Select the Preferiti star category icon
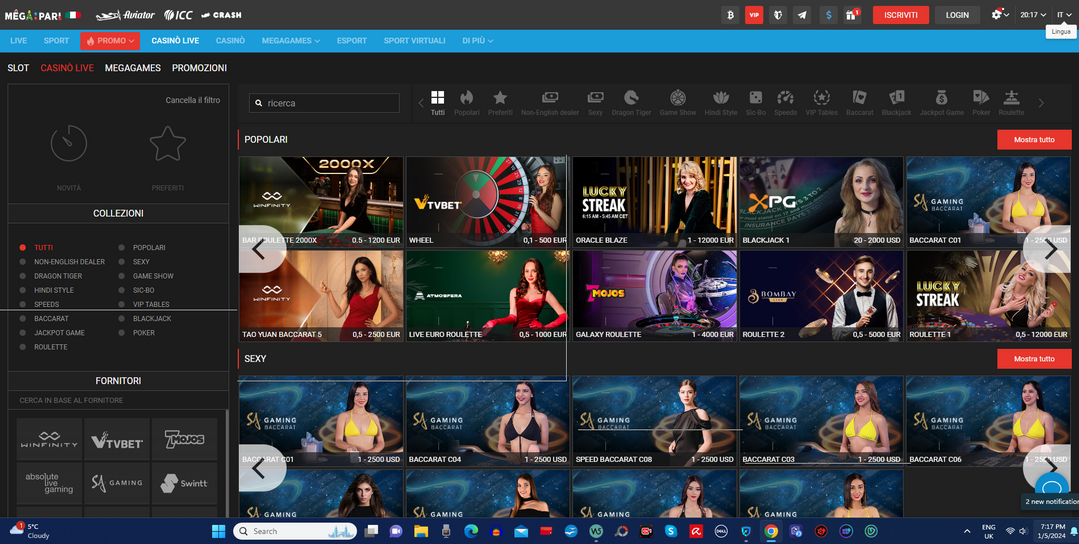This screenshot has width=1079, height=544. pyautogui.click(x=500, y=103)
